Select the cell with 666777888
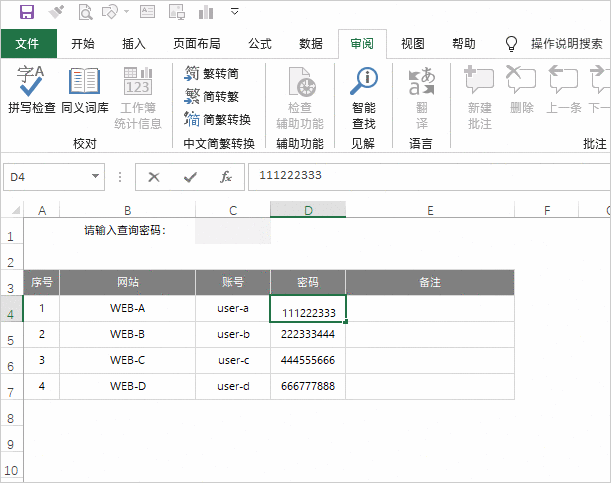Image resolution: width=612 pixels, height=484 pixels. (308, 386)
